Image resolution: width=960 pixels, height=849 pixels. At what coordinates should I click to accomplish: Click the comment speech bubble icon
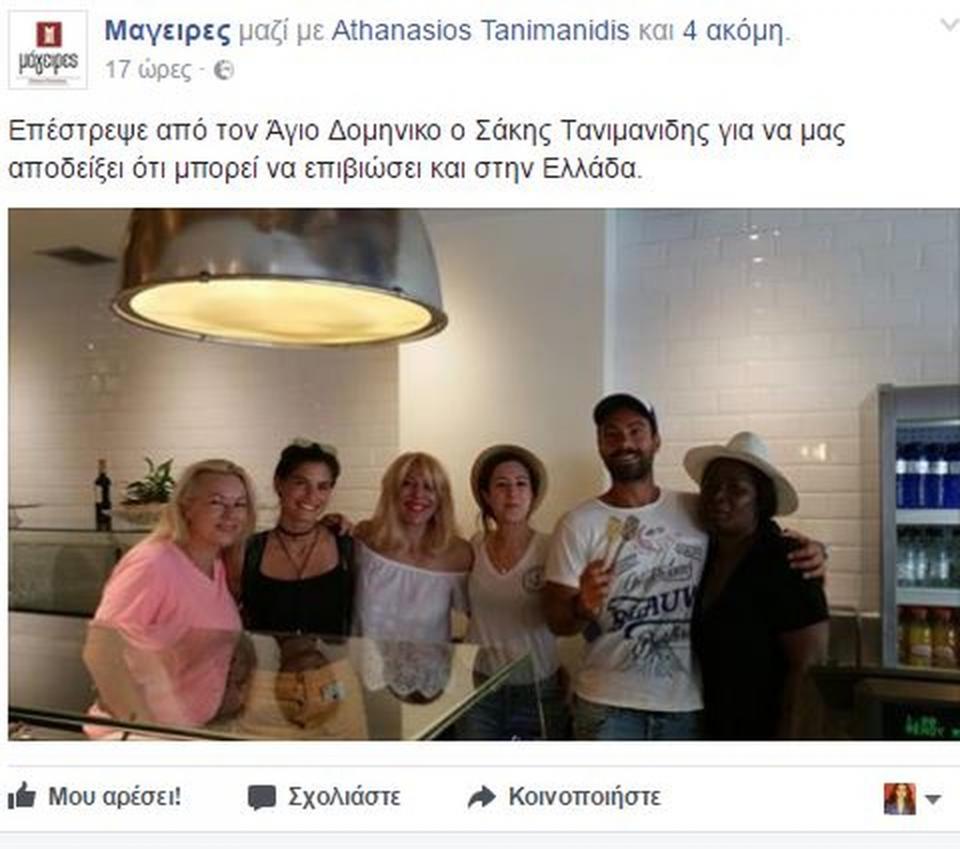[x=262, y=798]
